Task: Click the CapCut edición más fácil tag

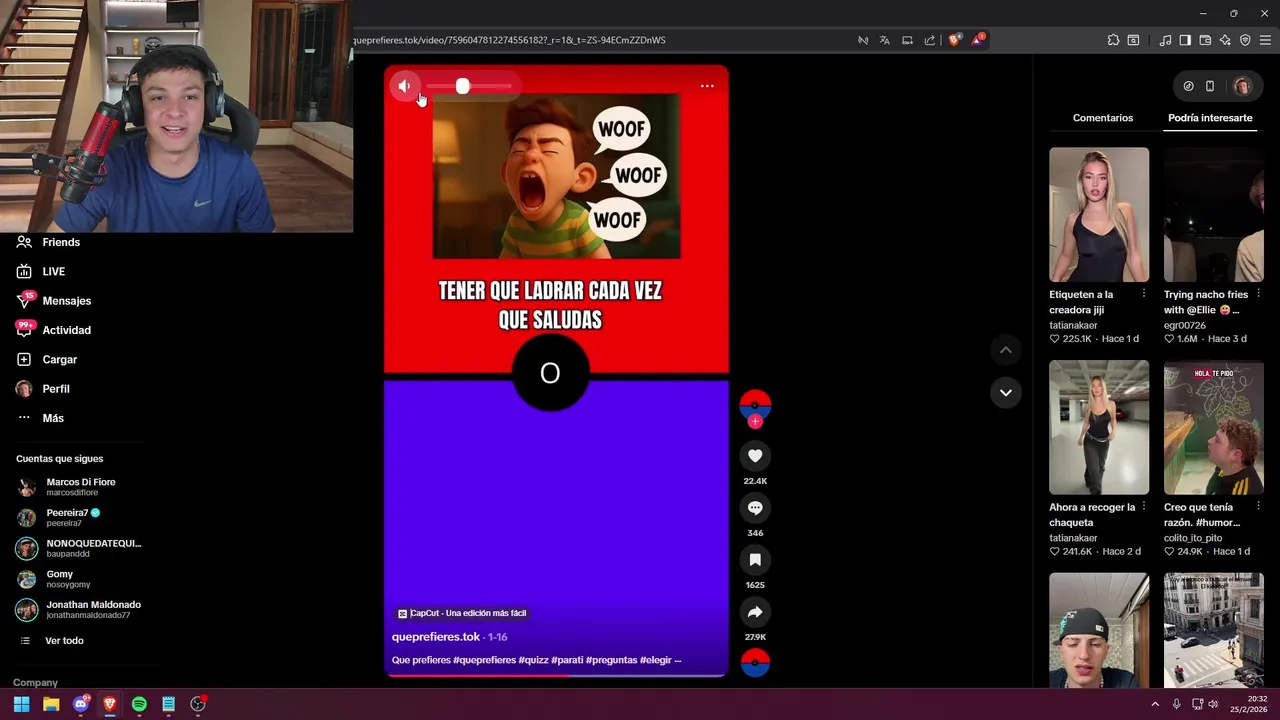Action: point(462,613)
